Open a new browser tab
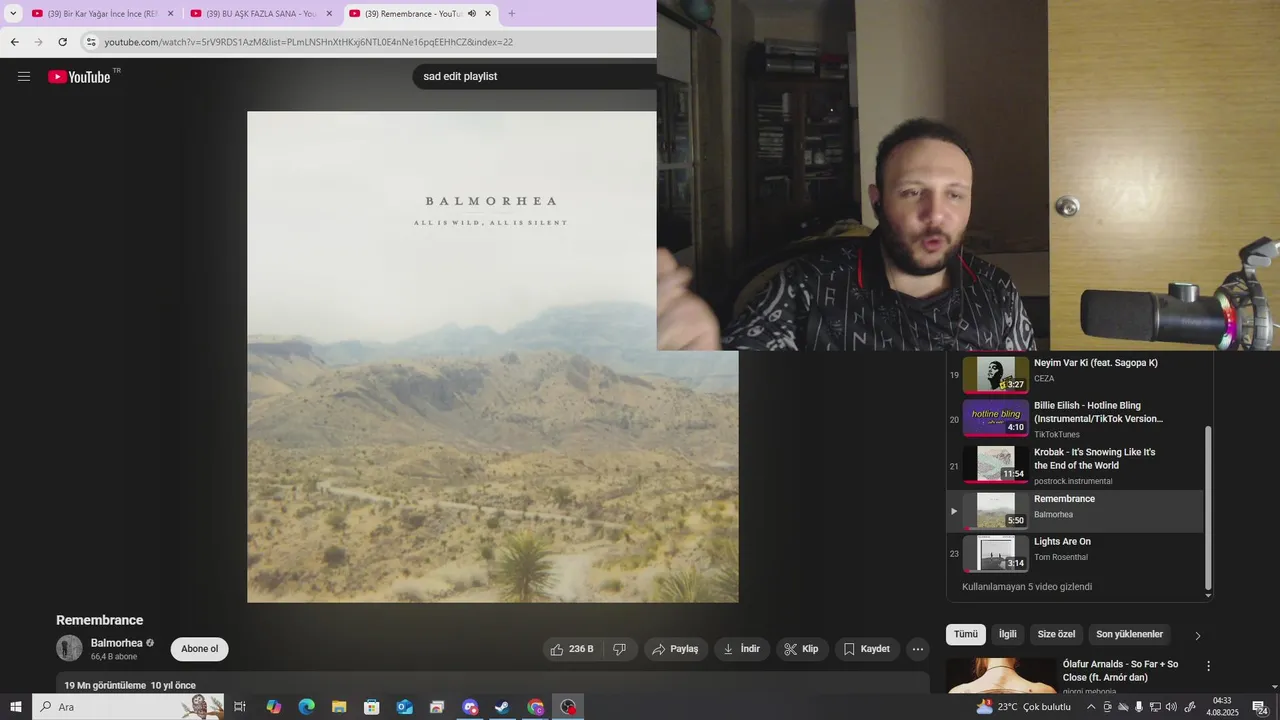The image size is (1280, 720). [512, 14]
